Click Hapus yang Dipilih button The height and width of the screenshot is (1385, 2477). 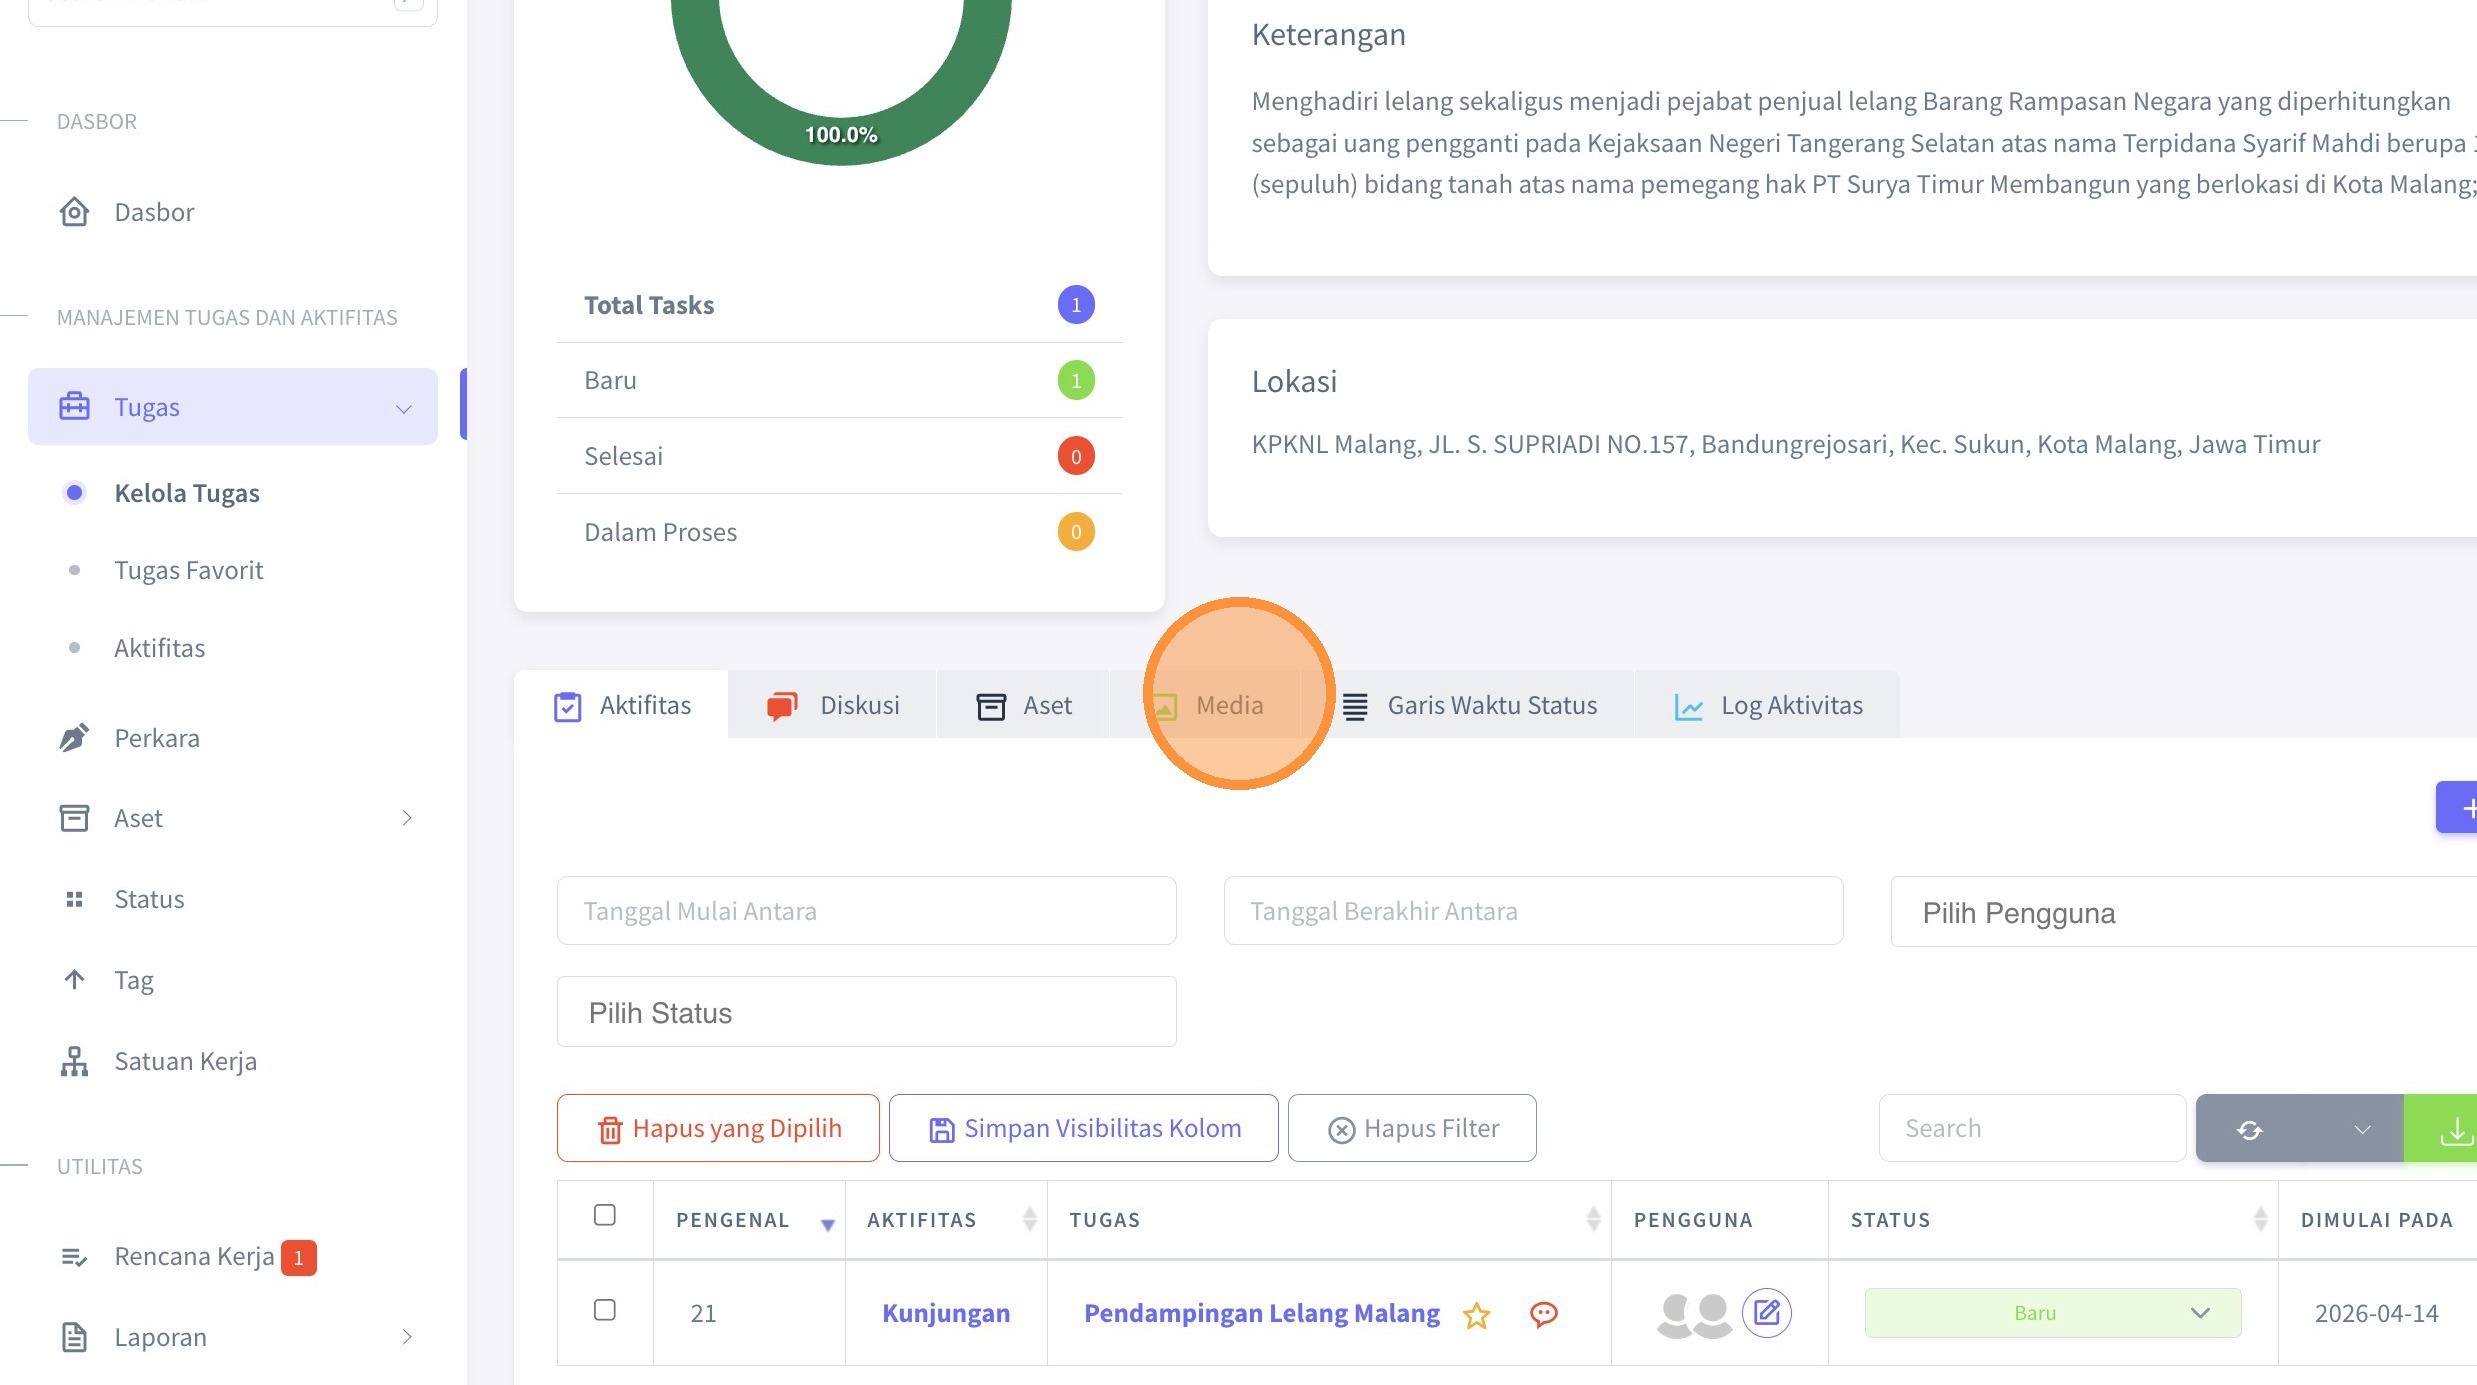[x=718, y=1128]
